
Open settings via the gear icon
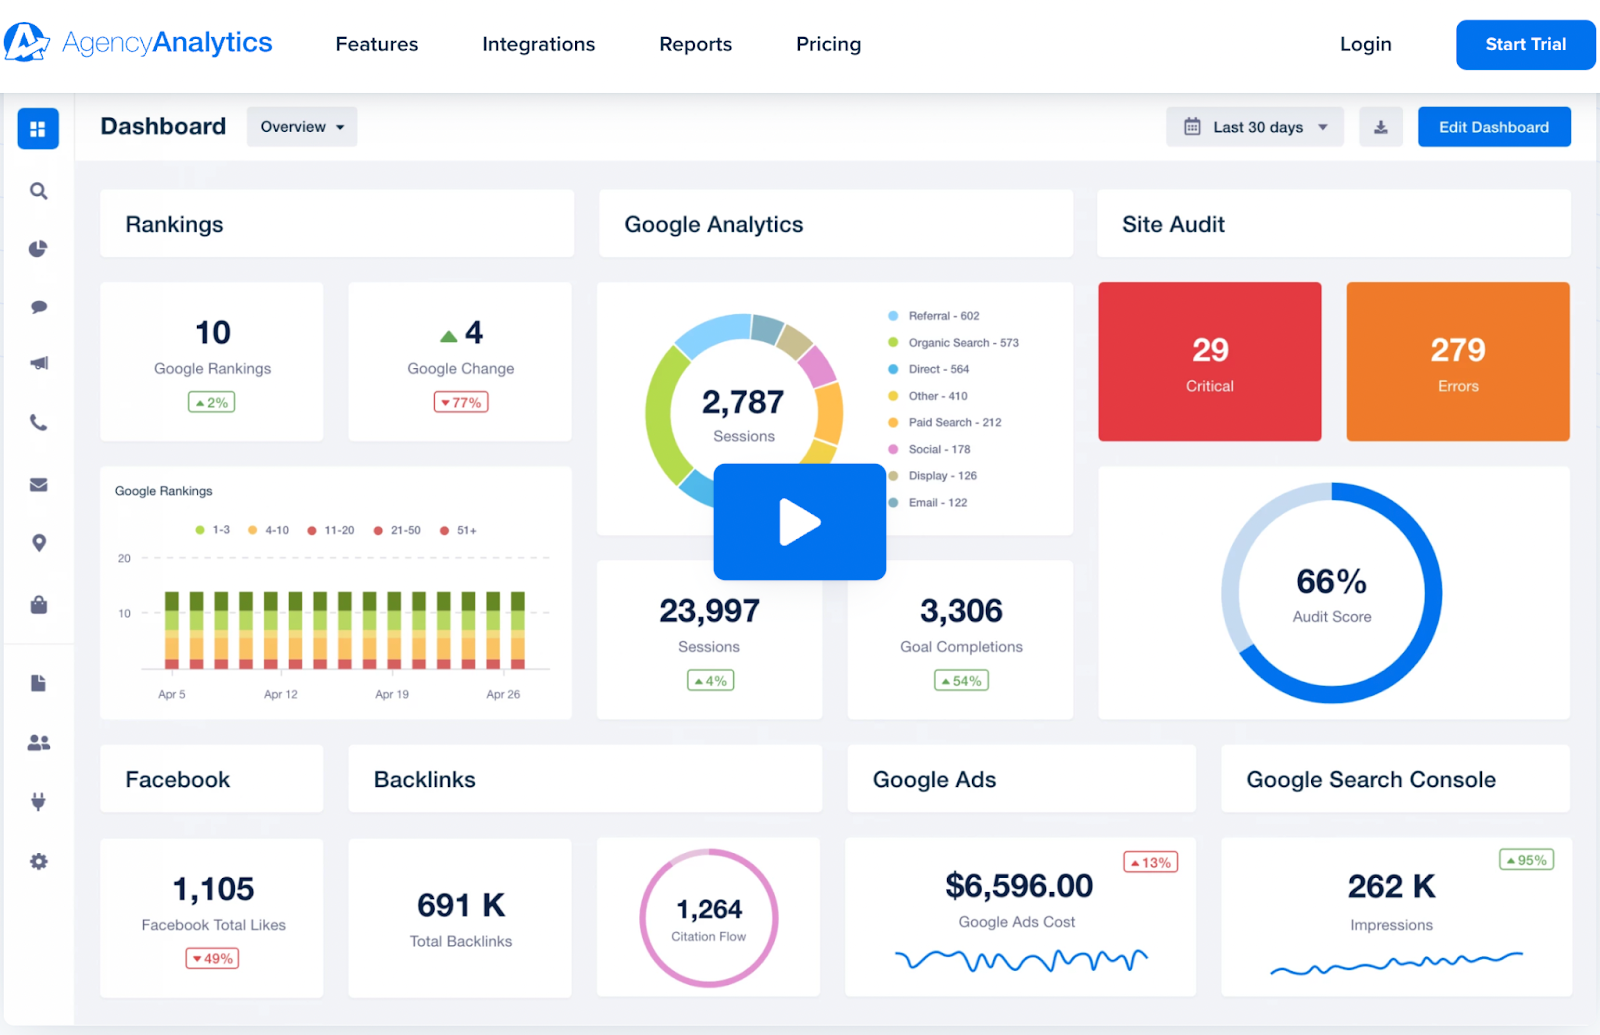38,860
